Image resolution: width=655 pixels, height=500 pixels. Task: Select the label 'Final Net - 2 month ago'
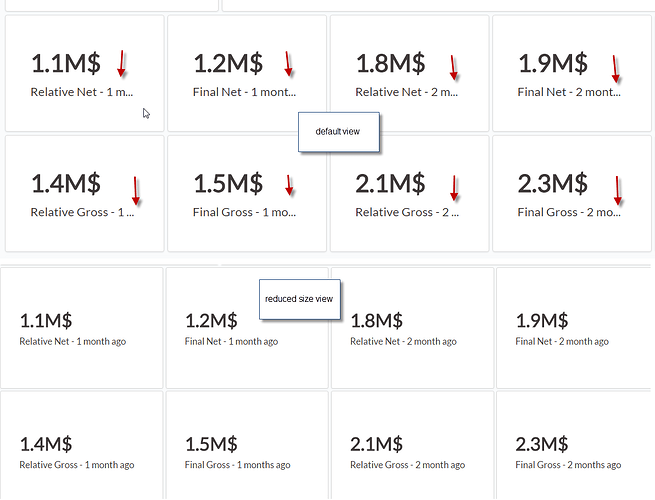tap(562, 341)
